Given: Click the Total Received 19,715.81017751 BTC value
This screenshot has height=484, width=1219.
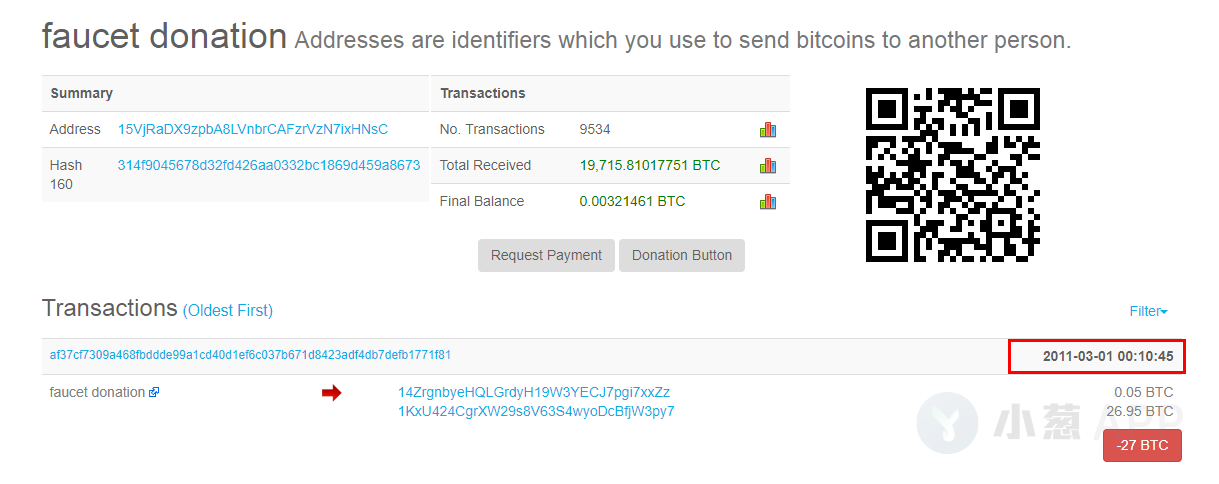Looking at the screenshot, I should pyautogui.click(x=650, y=165).
